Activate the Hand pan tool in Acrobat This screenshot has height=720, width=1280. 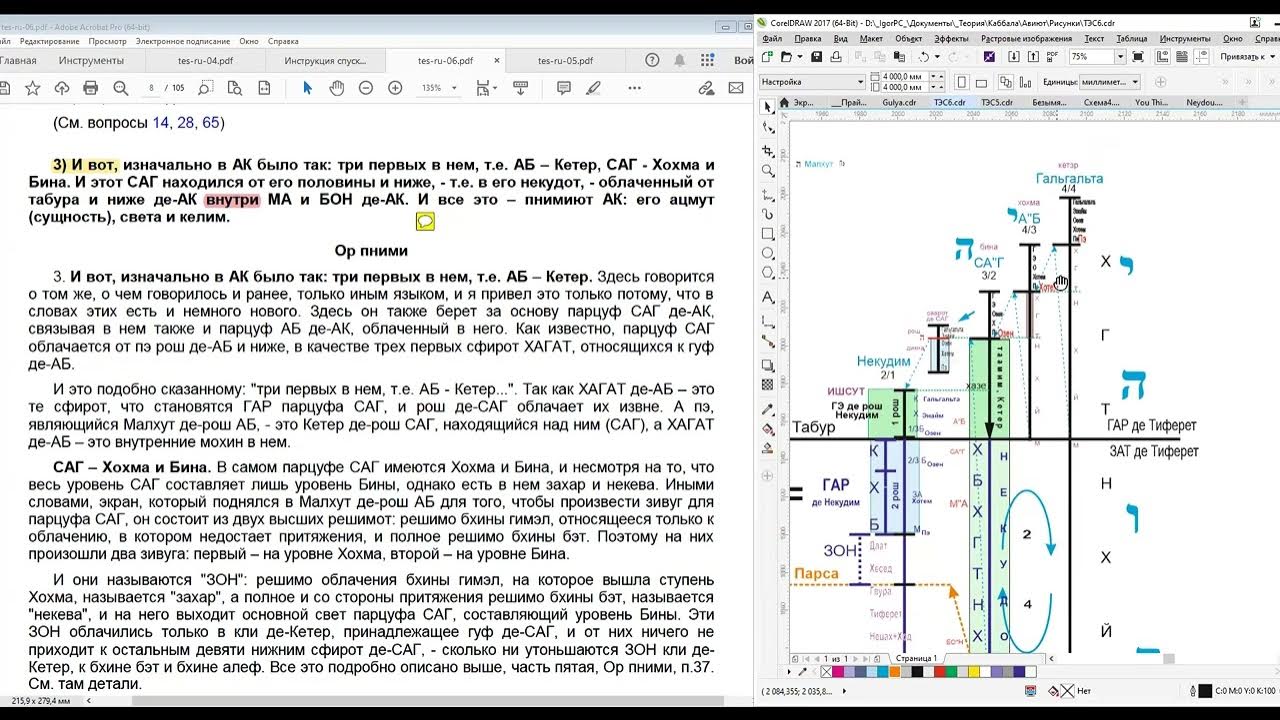tap(337, 88)
